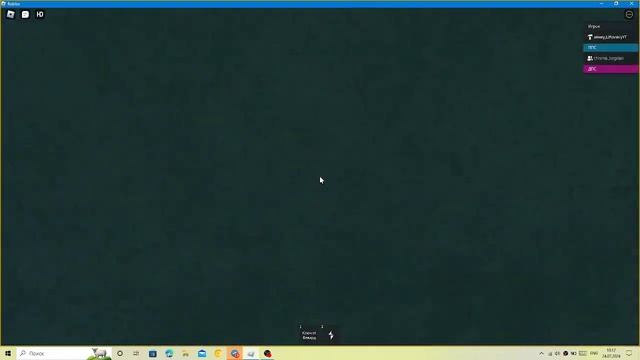This screenshot has height=360, width=640.
Task: Minimize the Roblox window
Action: point(602,3)
